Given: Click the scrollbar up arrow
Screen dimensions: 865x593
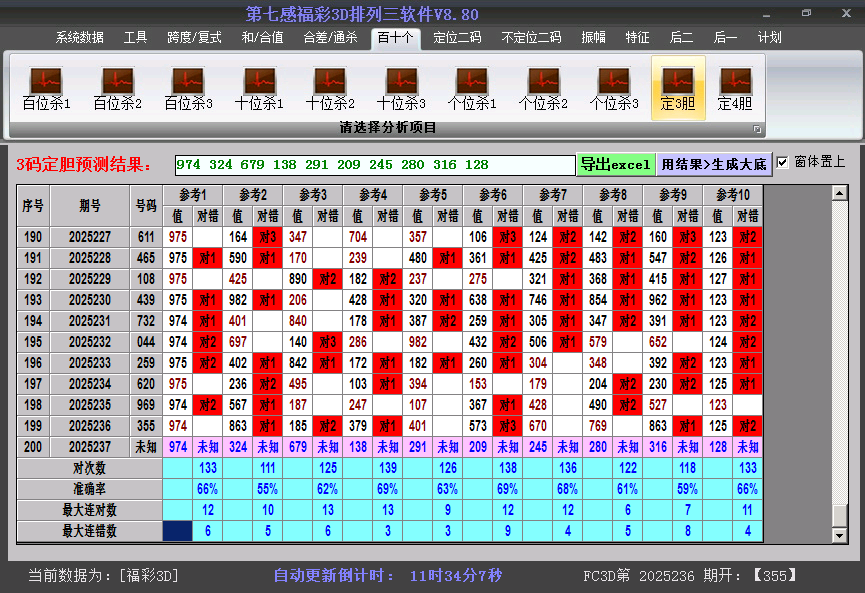Looking at the screenshot, I should tap(840, 193).
